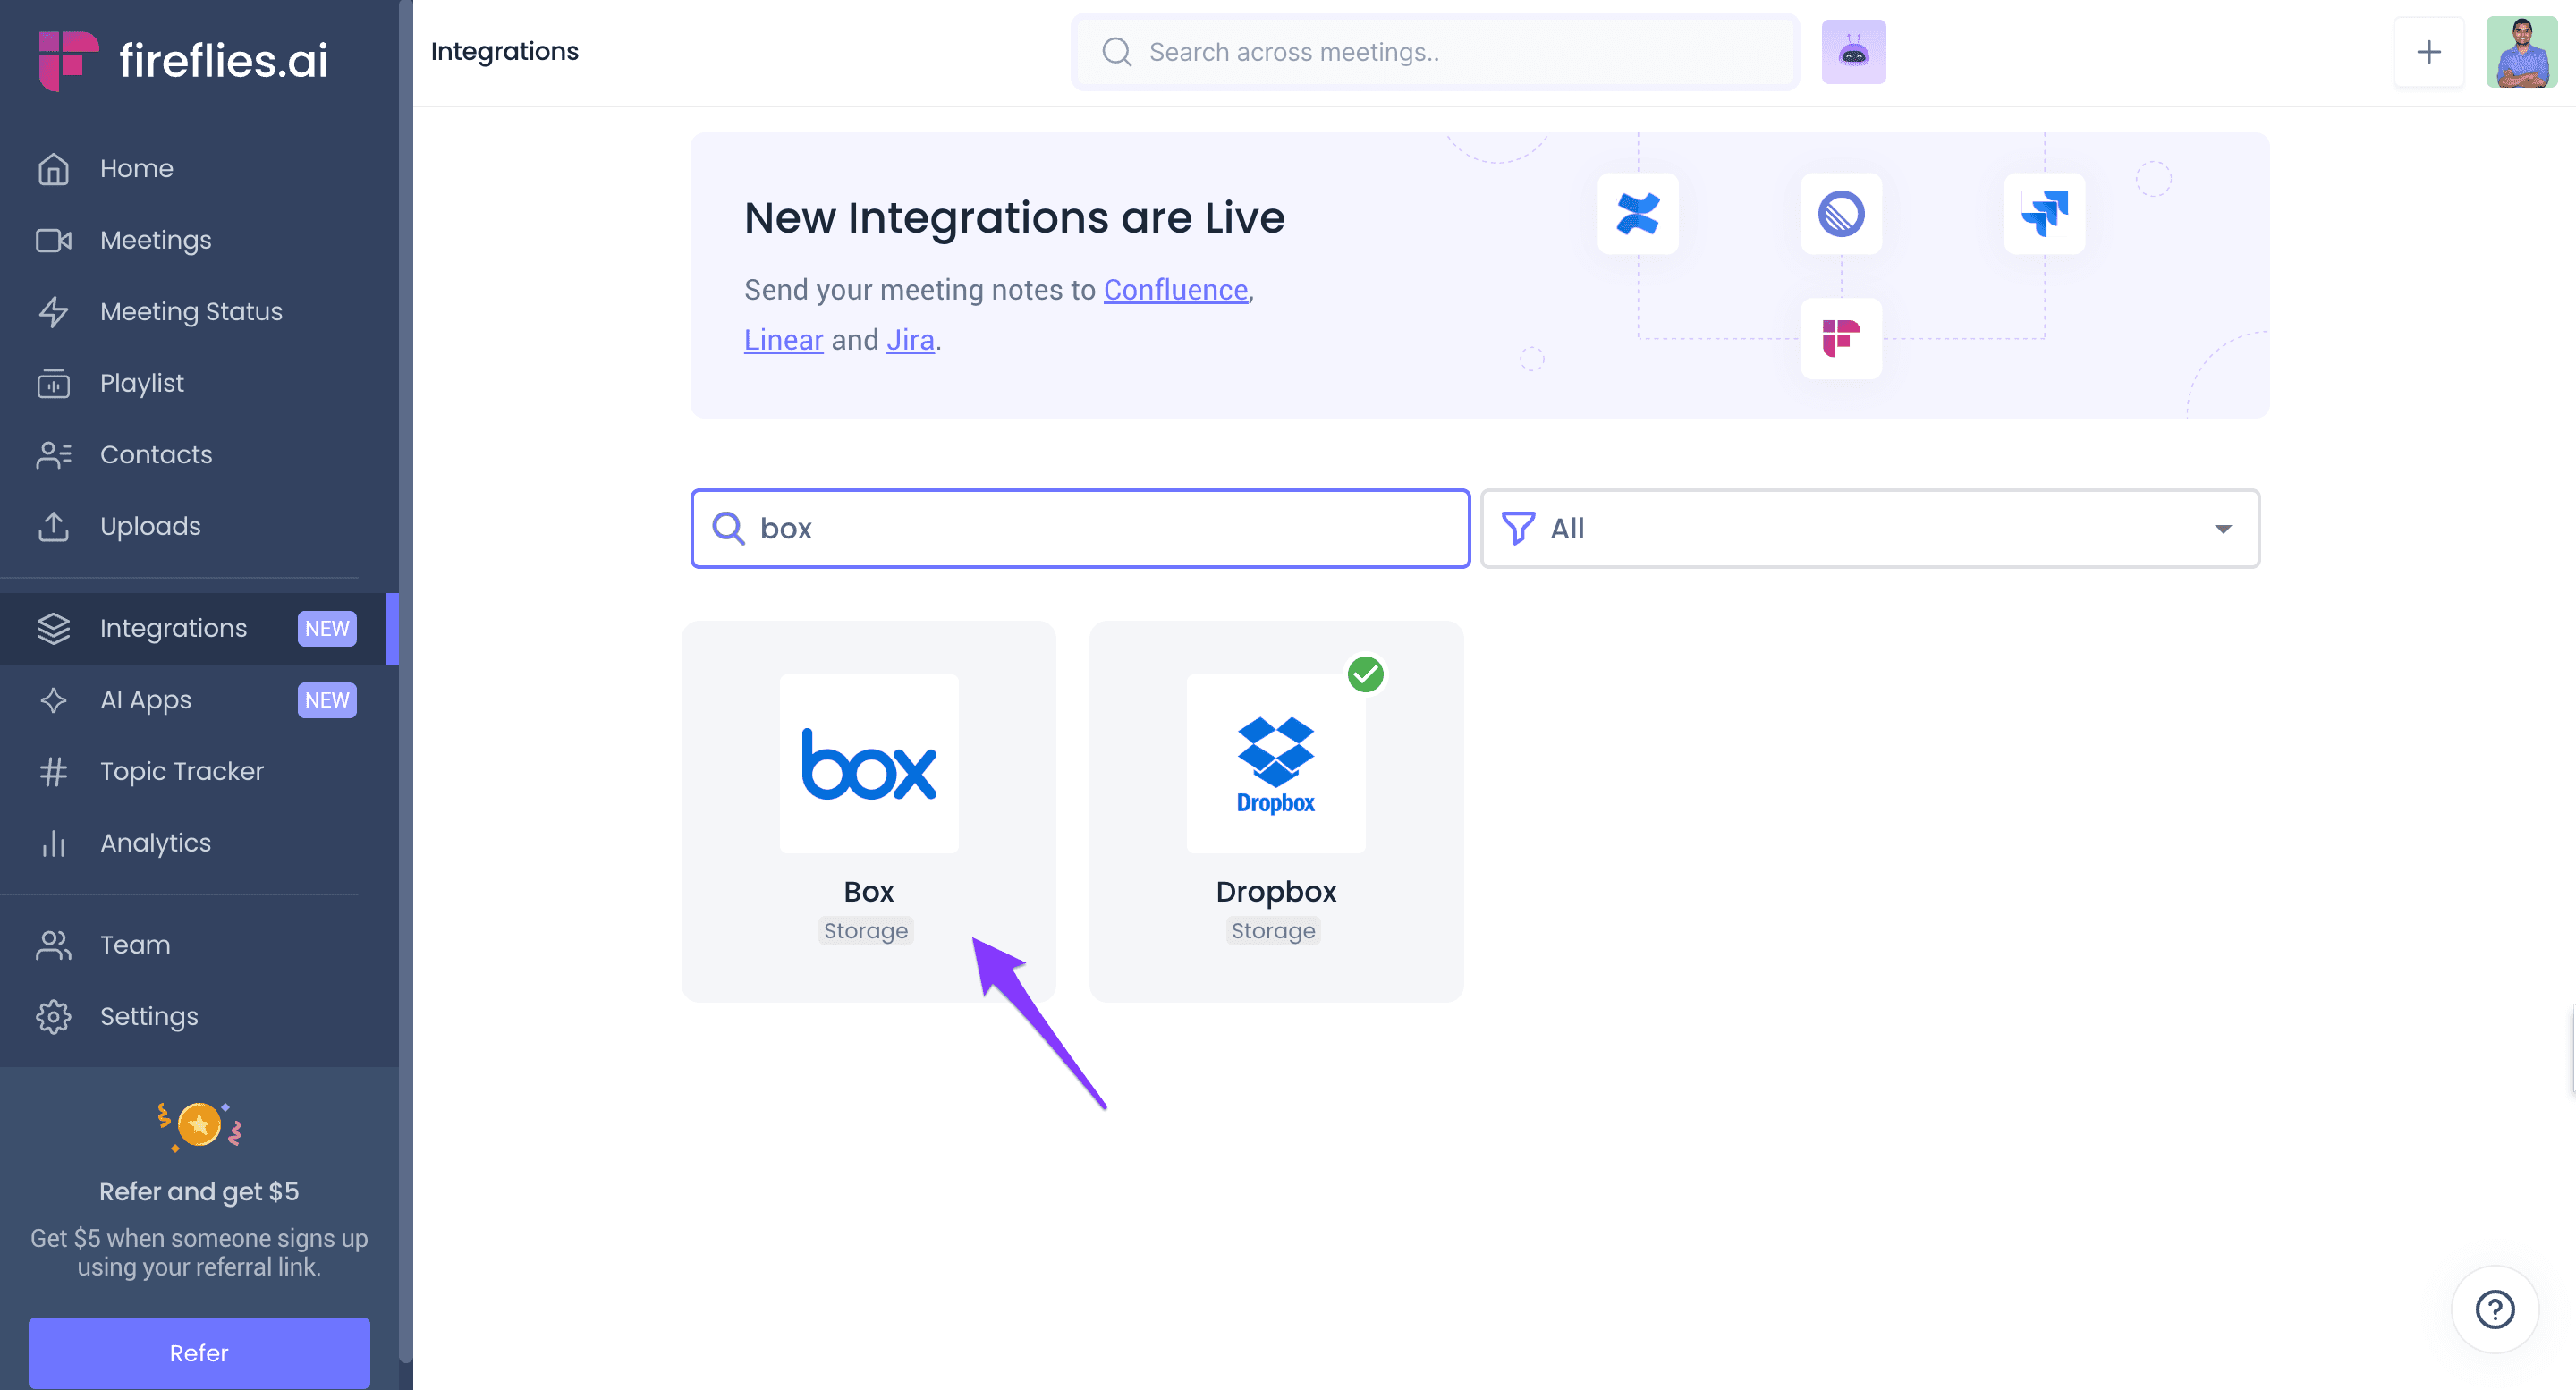Image resolution: width=2576 pixels, height=1390 pixels.
Task: Click the Meetings camera icon
Action: 53,240
